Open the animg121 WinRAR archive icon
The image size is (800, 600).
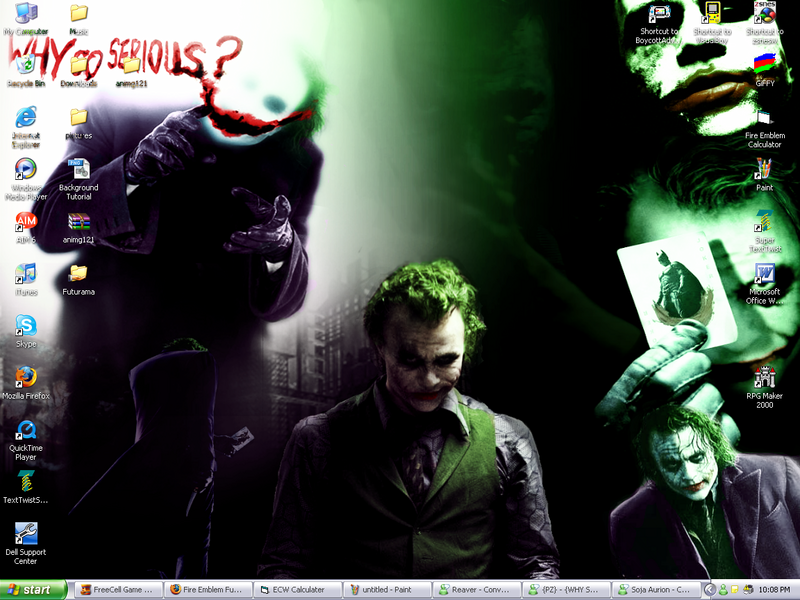point(79,222)
